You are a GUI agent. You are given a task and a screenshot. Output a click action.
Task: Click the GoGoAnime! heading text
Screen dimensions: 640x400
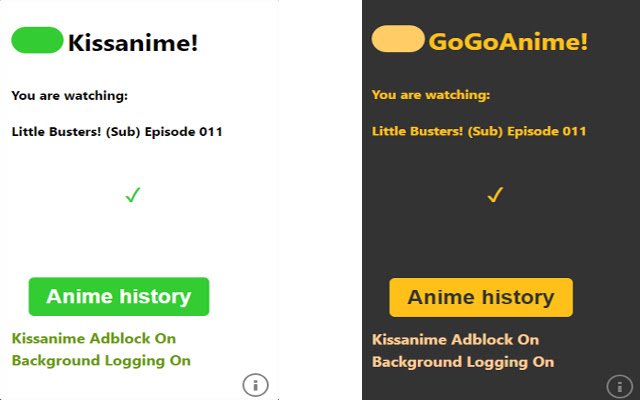508,42
